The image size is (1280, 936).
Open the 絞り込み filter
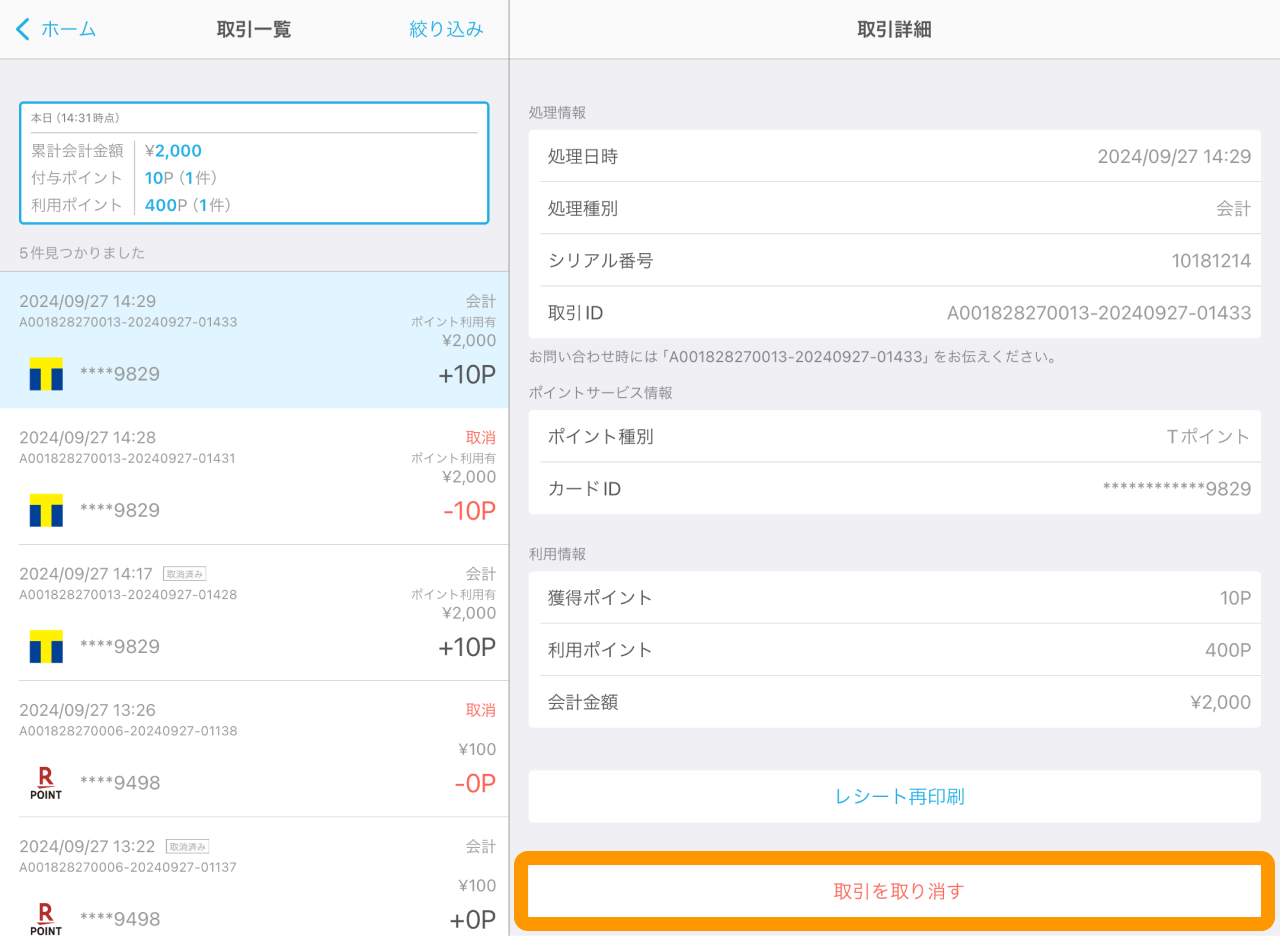click(x=446, y=29)
